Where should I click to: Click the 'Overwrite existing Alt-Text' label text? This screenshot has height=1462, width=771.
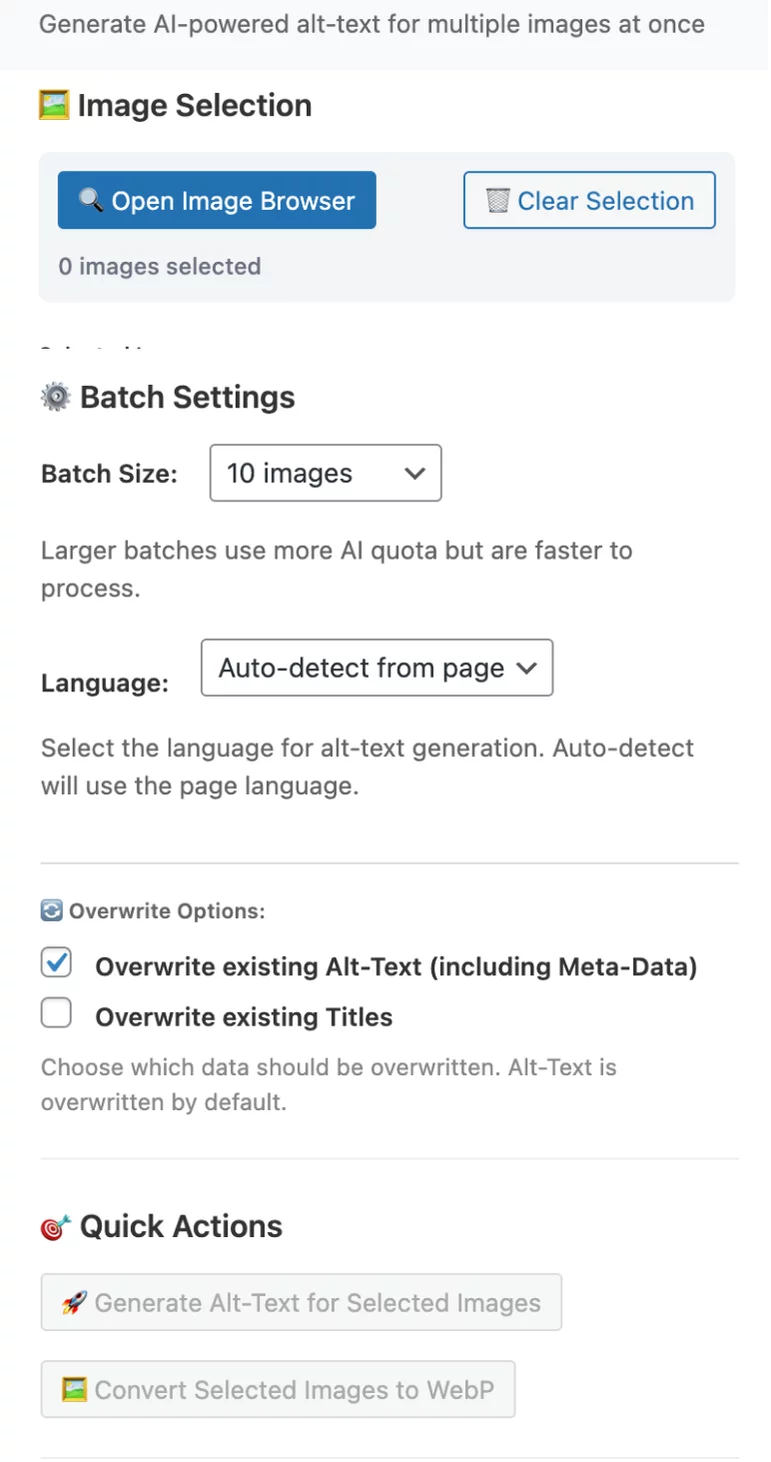pos(395,967)
